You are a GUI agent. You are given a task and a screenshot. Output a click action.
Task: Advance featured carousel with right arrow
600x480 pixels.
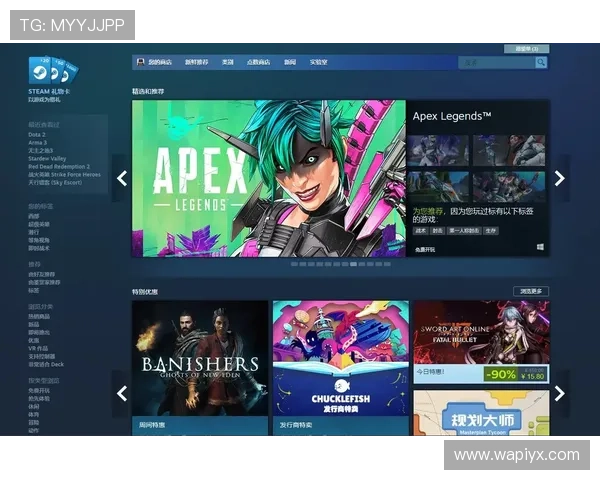pyautogui.click(x=559, y=178)
